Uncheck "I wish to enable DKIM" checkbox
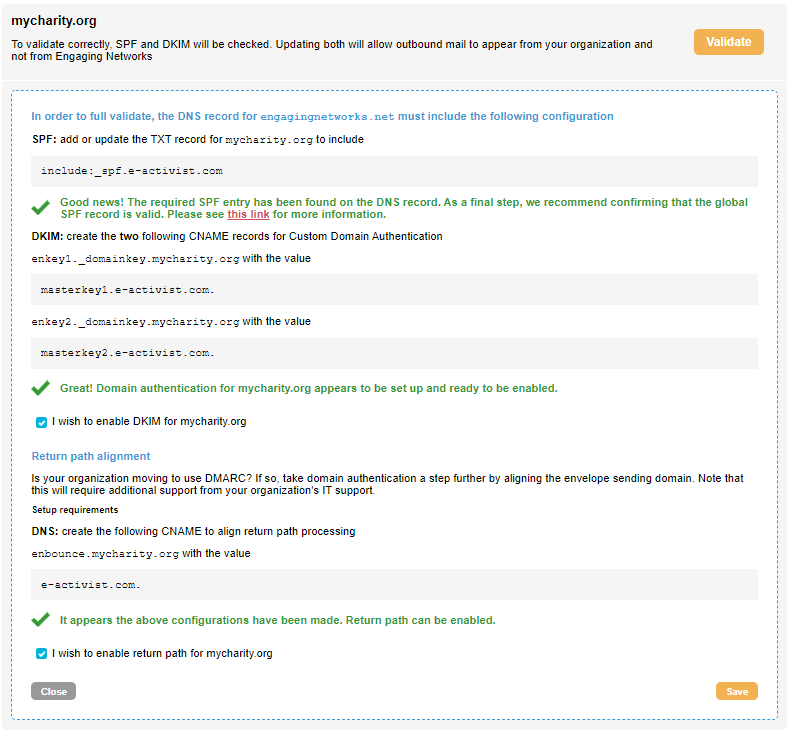 (42, 422)
